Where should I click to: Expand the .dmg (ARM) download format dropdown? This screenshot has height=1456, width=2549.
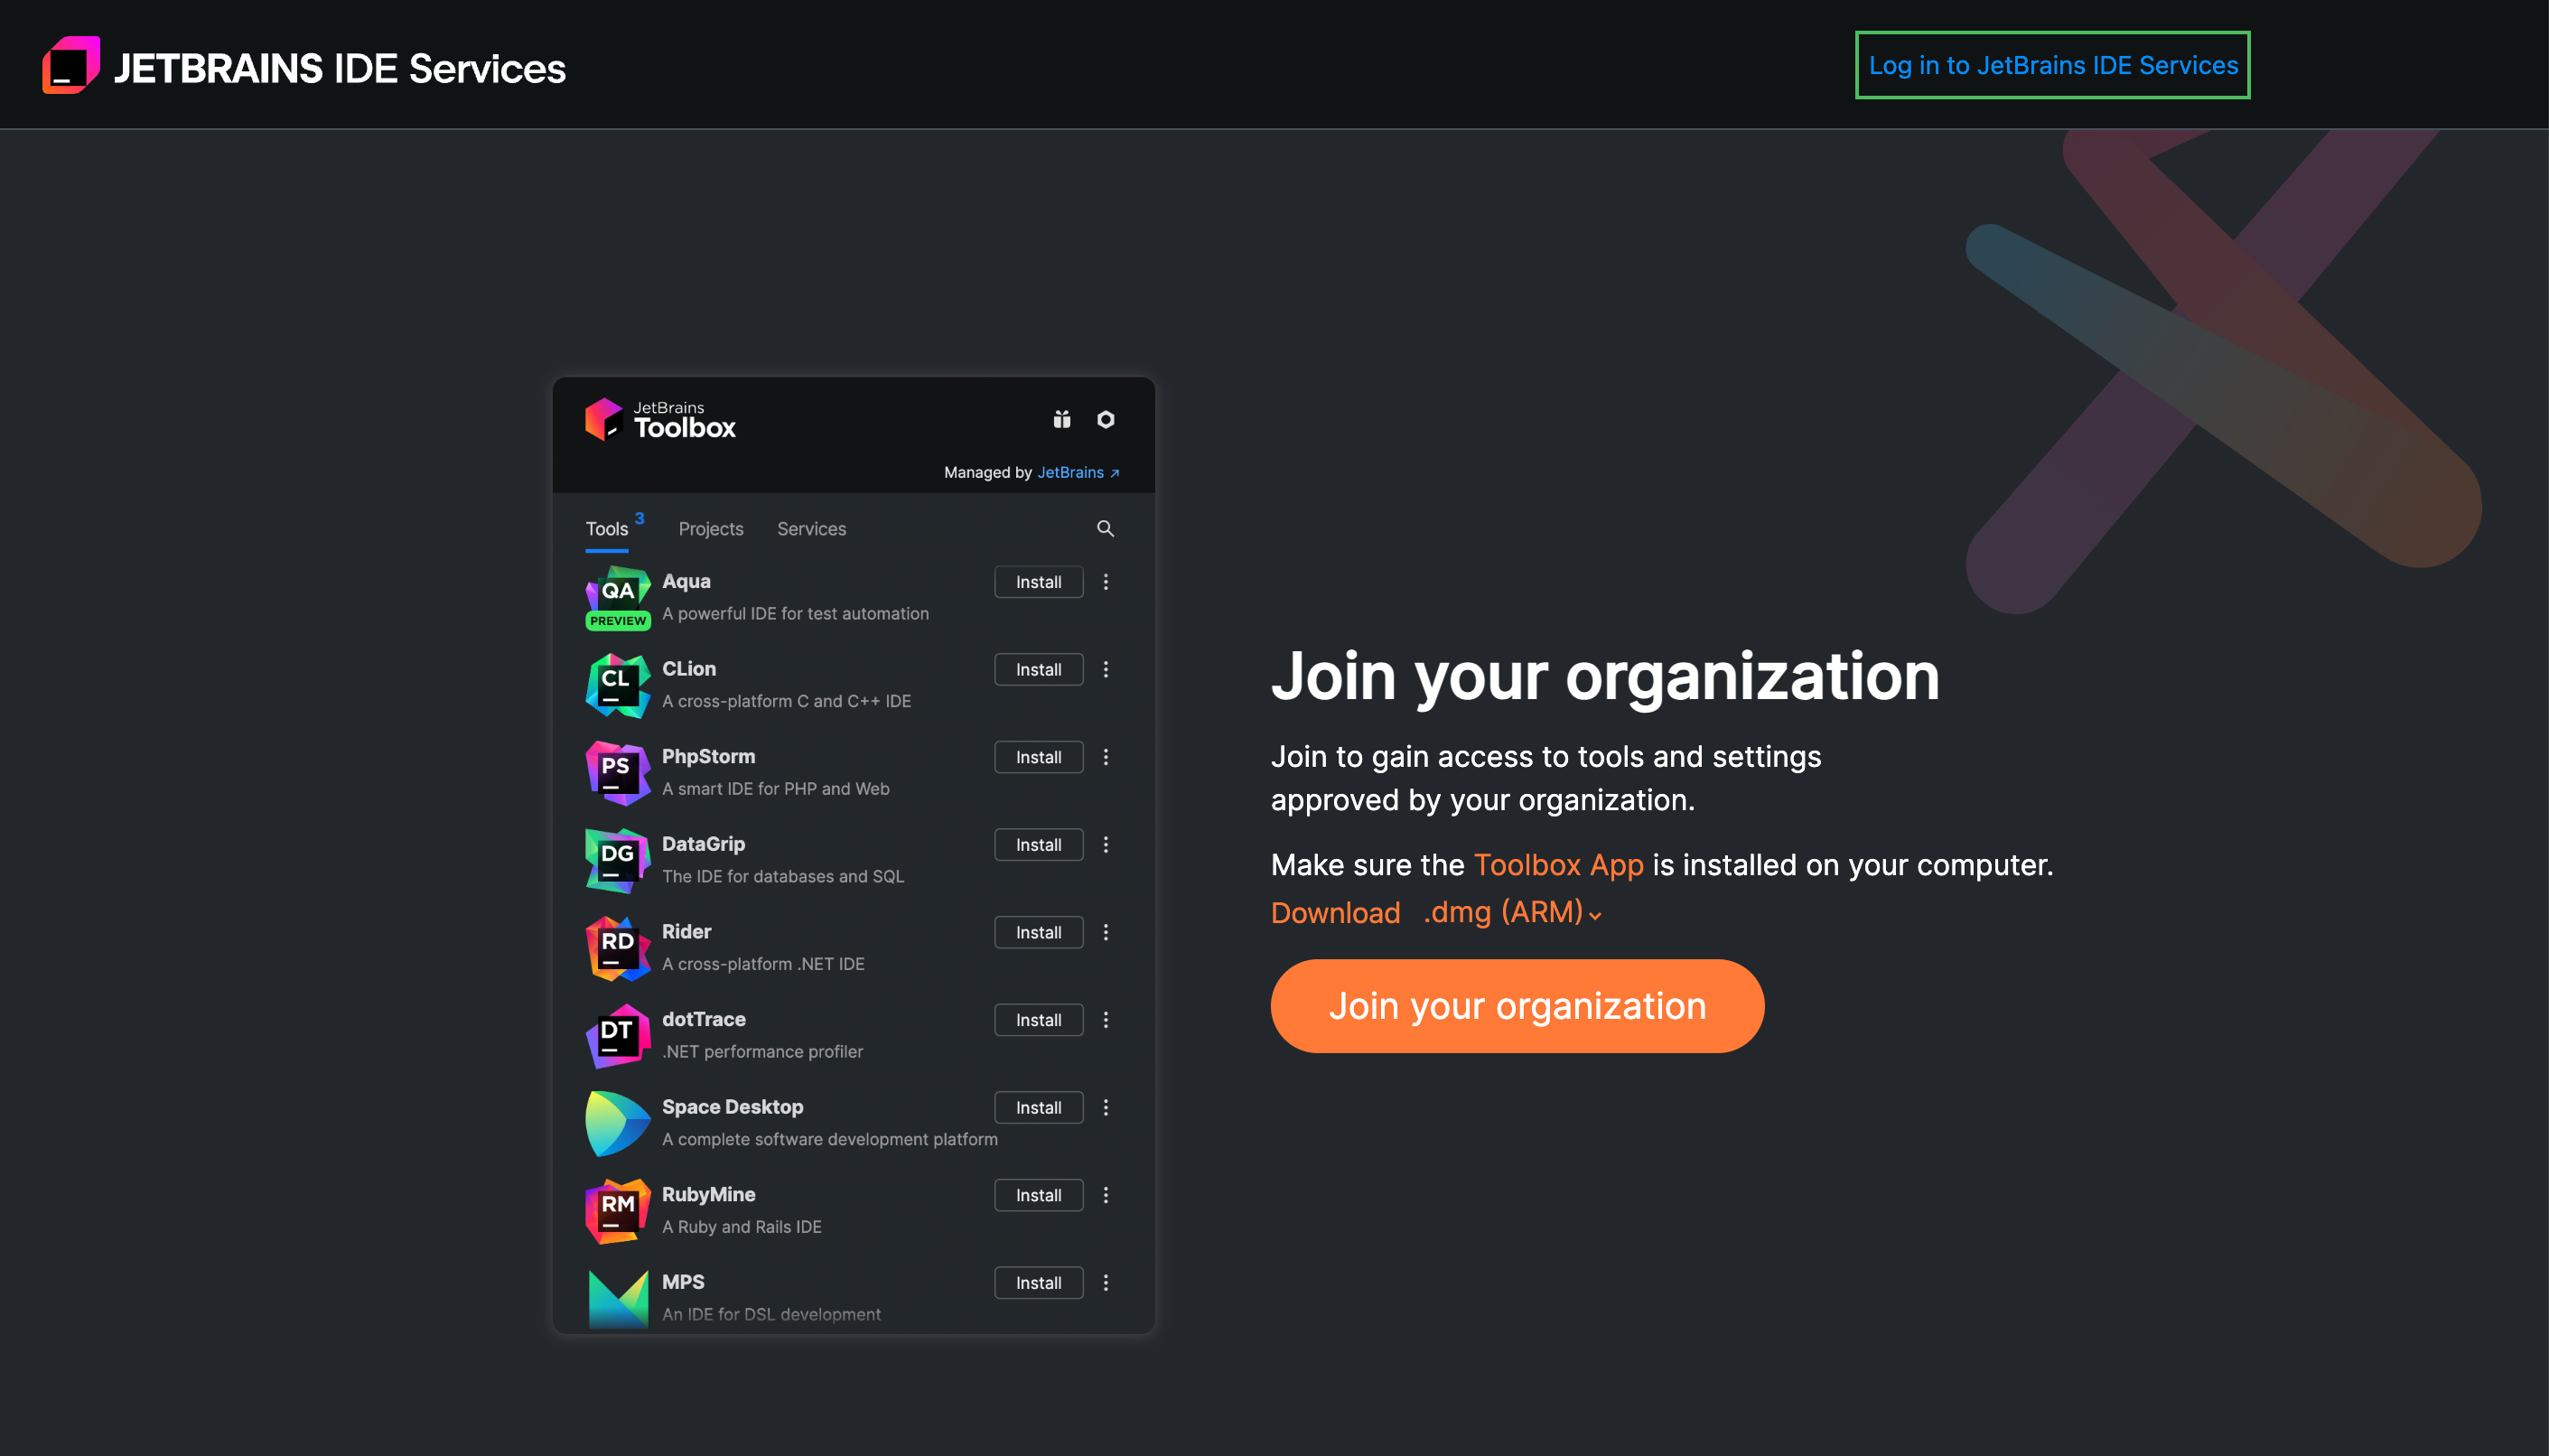click(x=1511, y=913)
